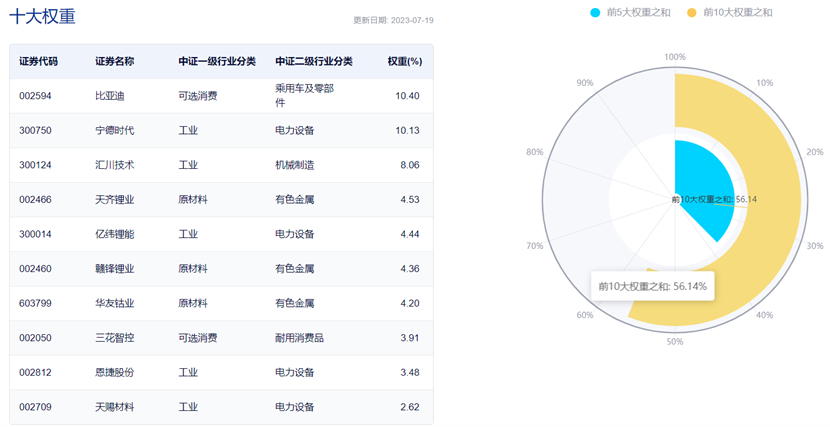Click weight value 10.40

pos(408,96)
